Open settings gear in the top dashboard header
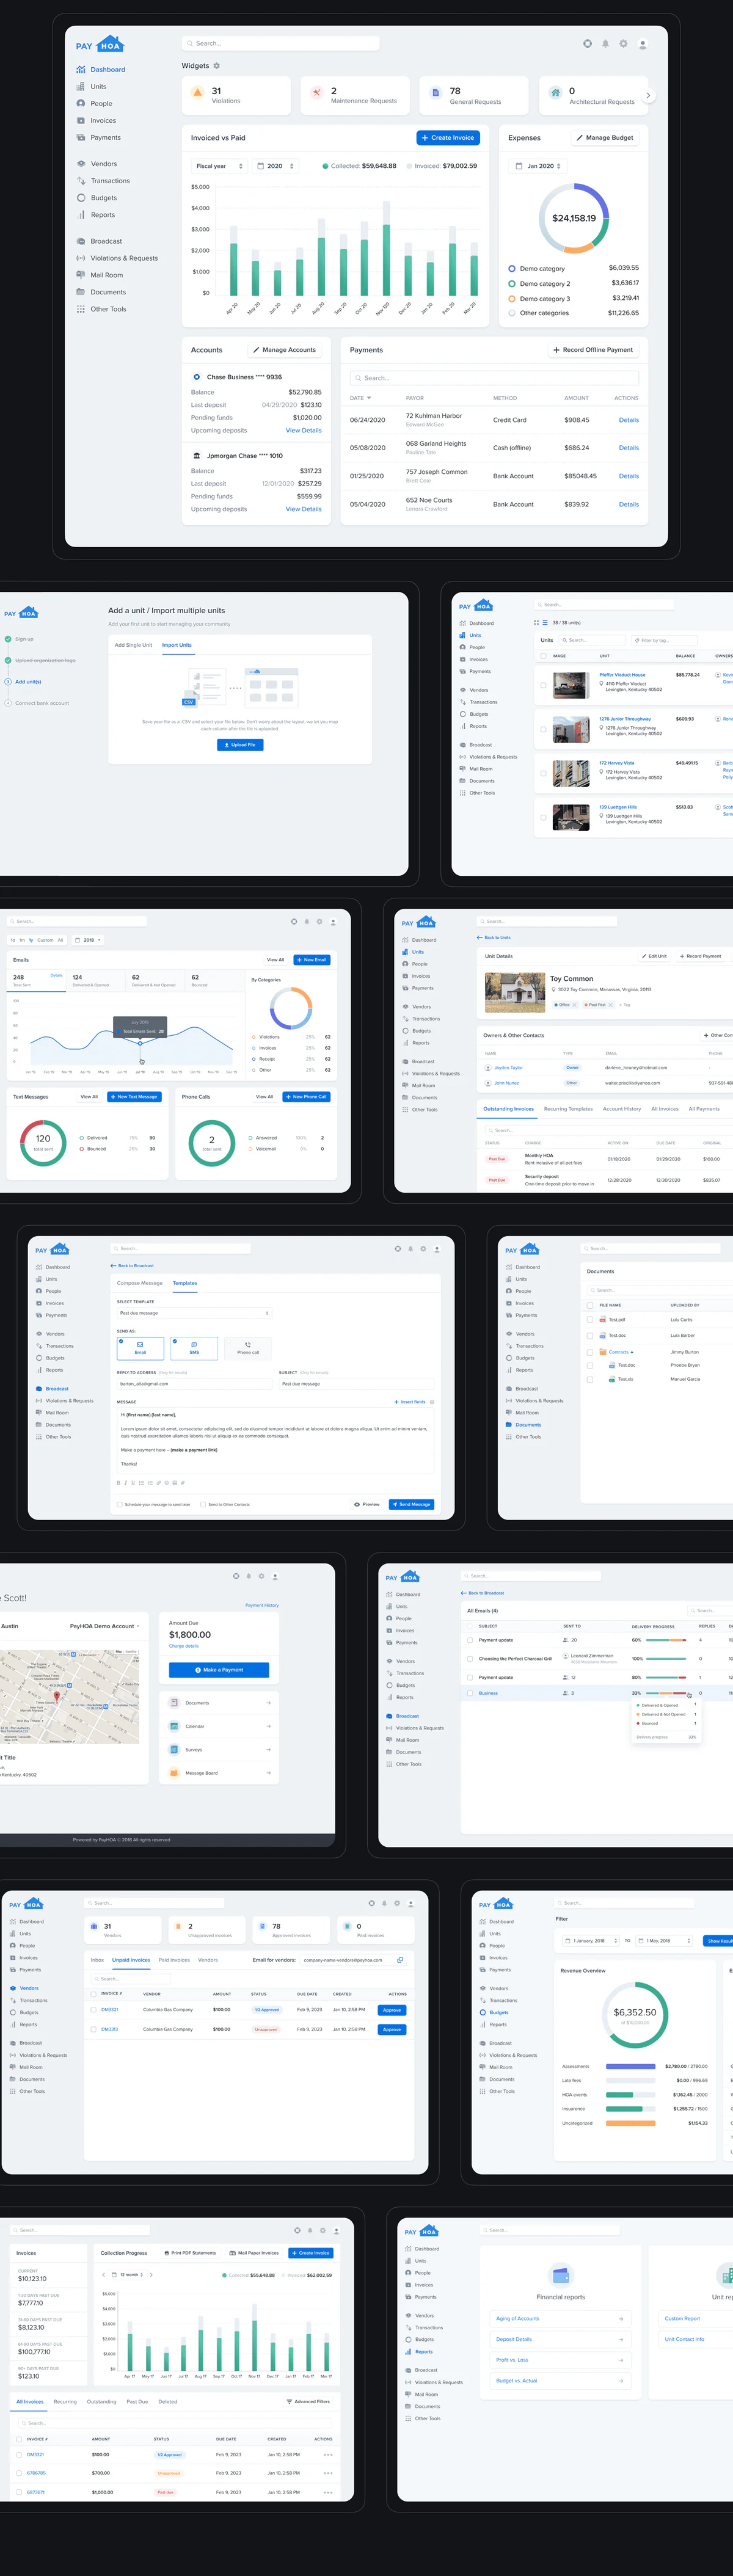Screen dimensions: 733x2576 click(x=623, y=43)
